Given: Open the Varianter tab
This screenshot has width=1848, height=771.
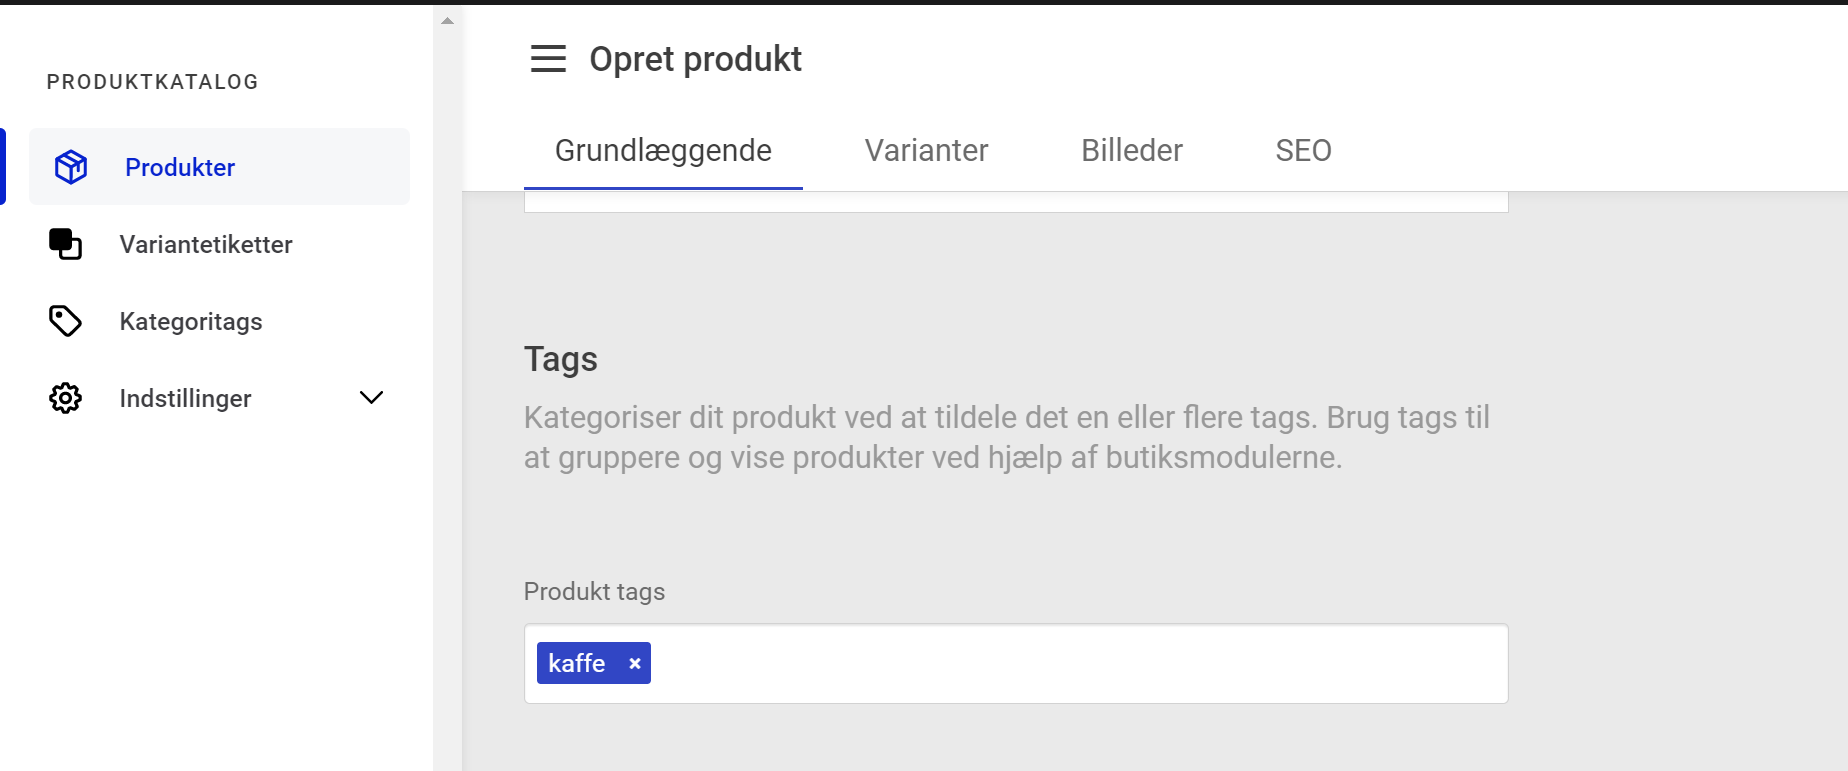Looking at the screenshot, I should (926, 151).
